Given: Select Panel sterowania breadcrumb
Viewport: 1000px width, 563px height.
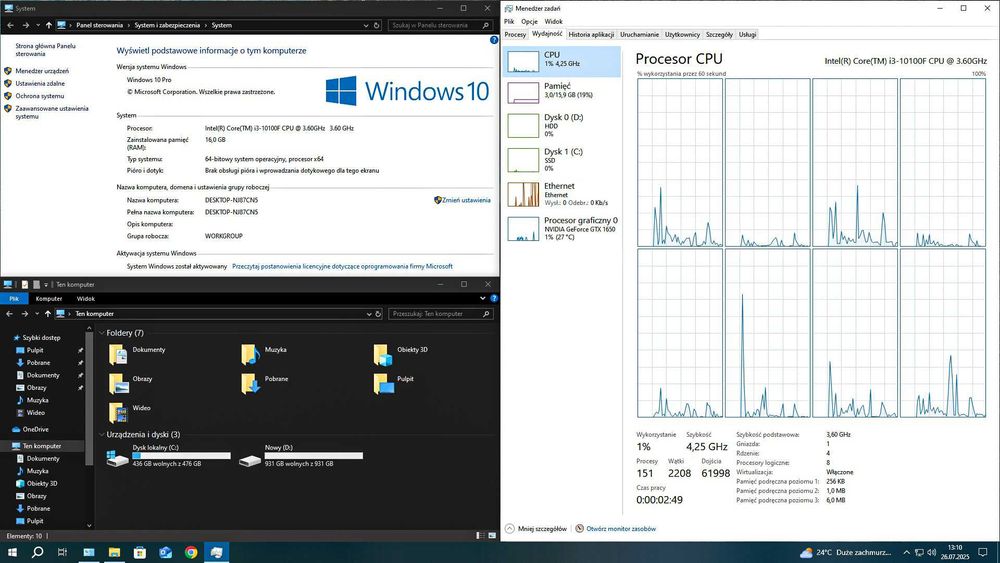Looking at the screenshot, I should 99,26.
